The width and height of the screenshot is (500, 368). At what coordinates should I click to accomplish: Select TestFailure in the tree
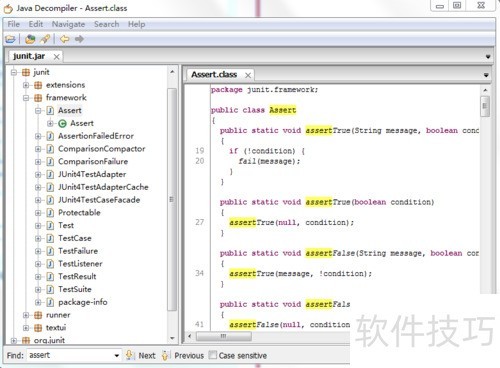coord(78,251)
